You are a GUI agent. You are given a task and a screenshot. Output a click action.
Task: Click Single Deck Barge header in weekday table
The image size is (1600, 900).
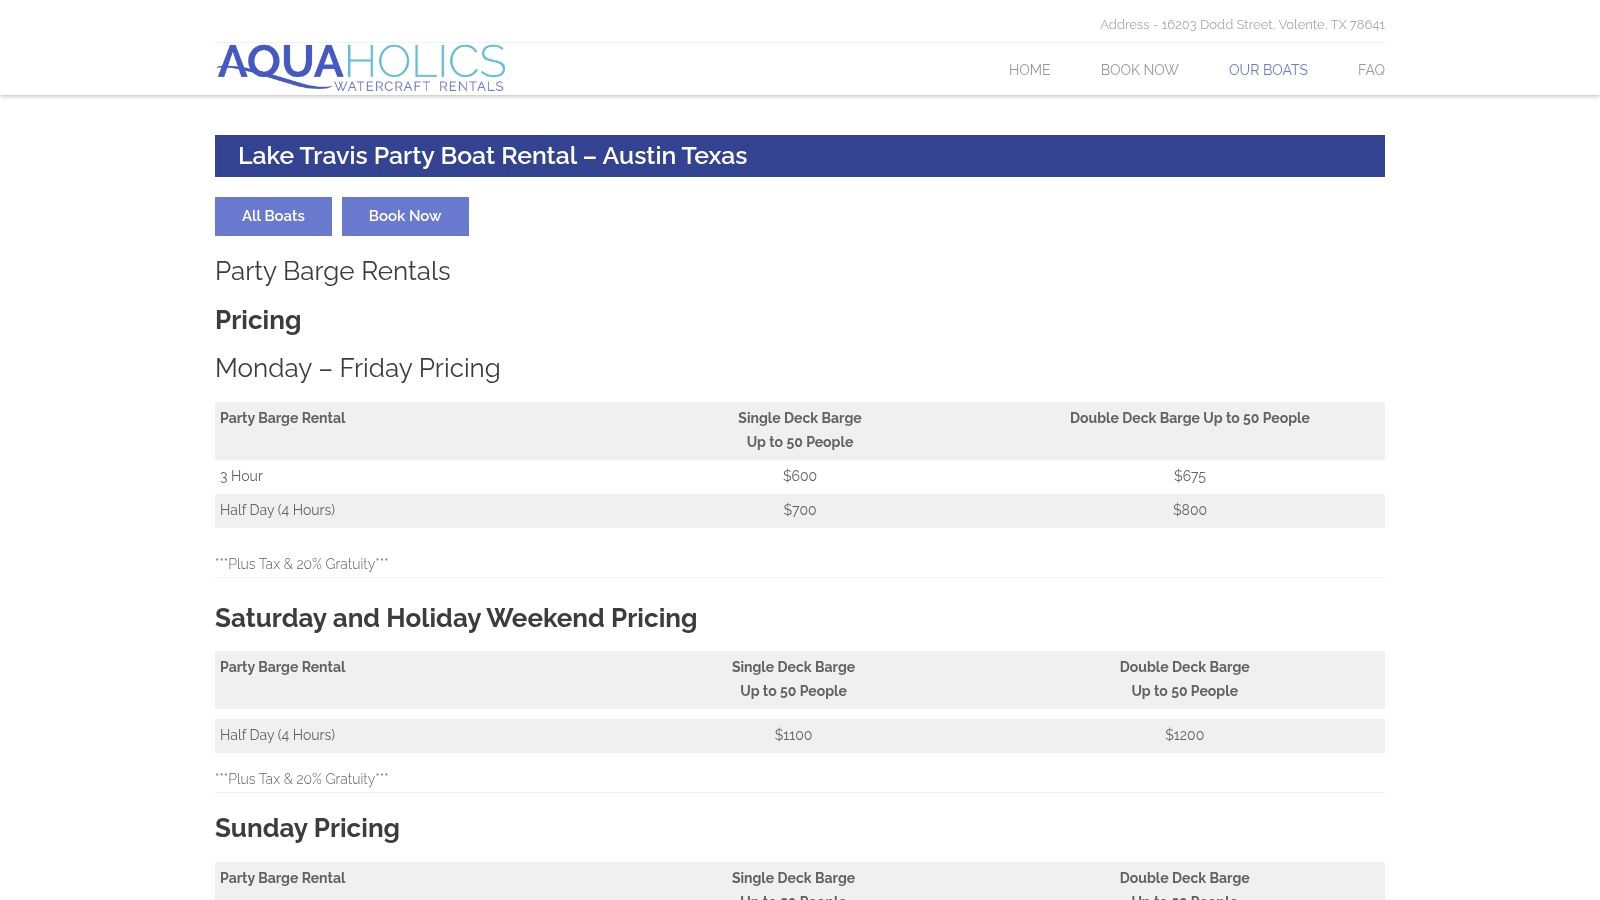(x=800, y=430)
